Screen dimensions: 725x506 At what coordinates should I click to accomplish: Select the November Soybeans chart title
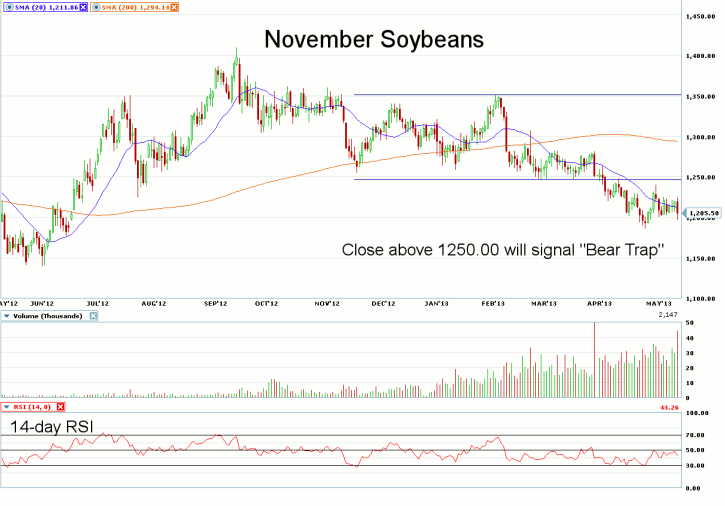pos(374,41)
